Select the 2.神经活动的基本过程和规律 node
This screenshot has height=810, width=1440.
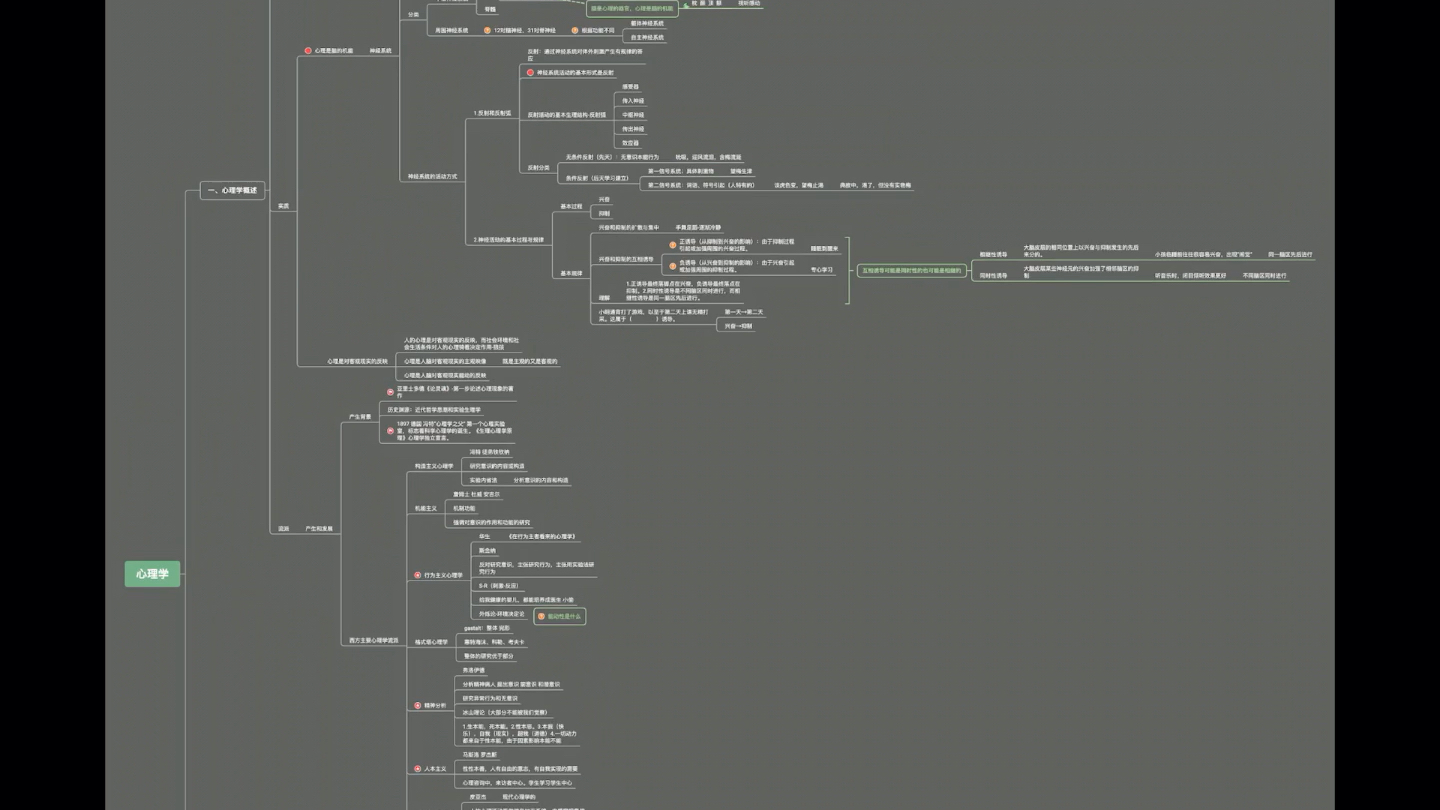click(509, 240)
